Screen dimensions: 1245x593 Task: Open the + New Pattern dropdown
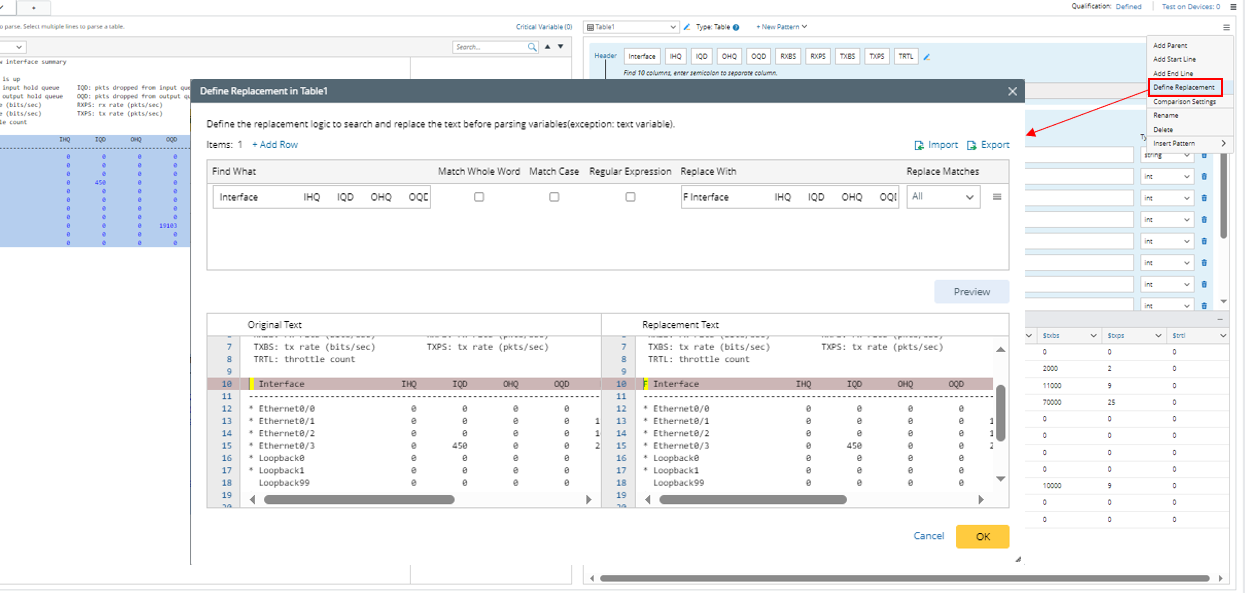(781, 27)
